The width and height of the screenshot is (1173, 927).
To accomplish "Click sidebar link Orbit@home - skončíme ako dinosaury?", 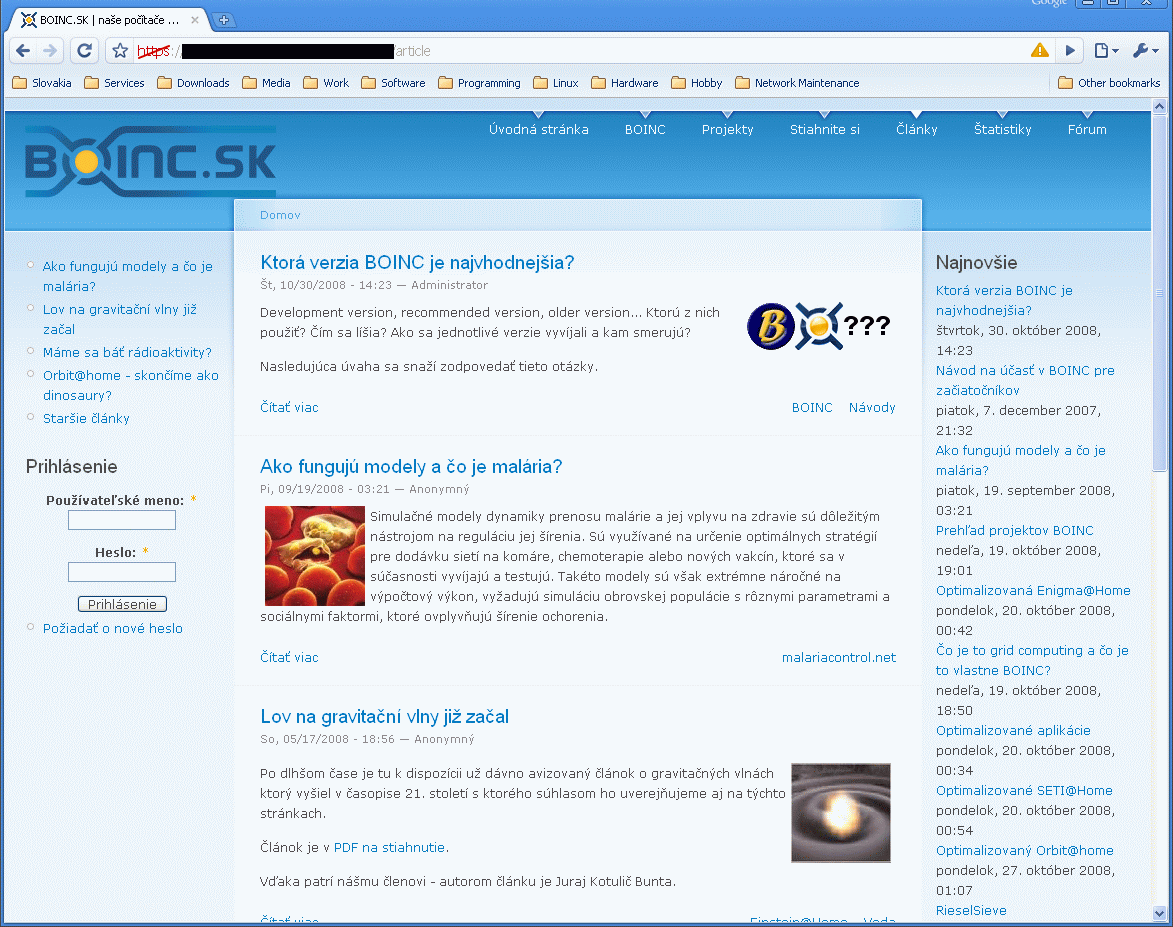I will [x=131, y=385].
